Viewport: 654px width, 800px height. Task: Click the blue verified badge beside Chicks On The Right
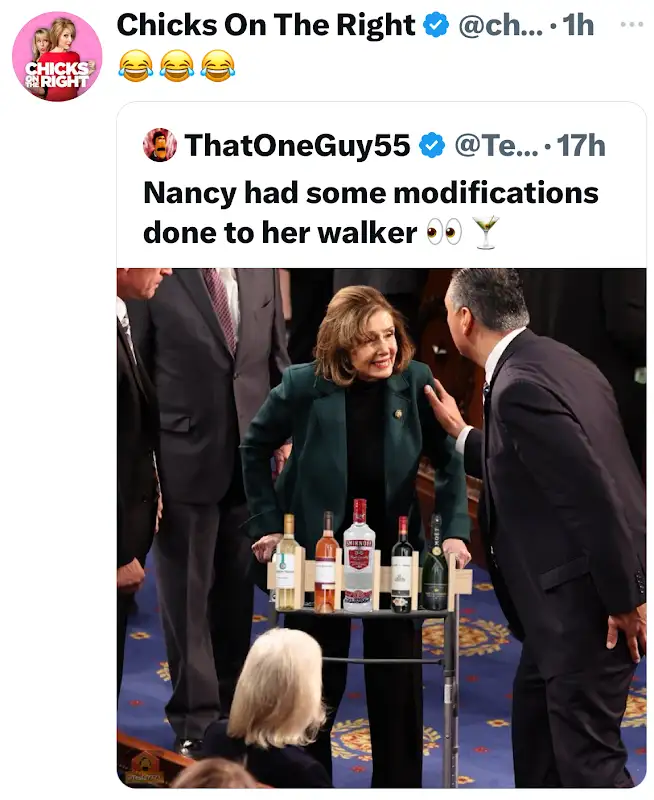(x=435, y=26)
